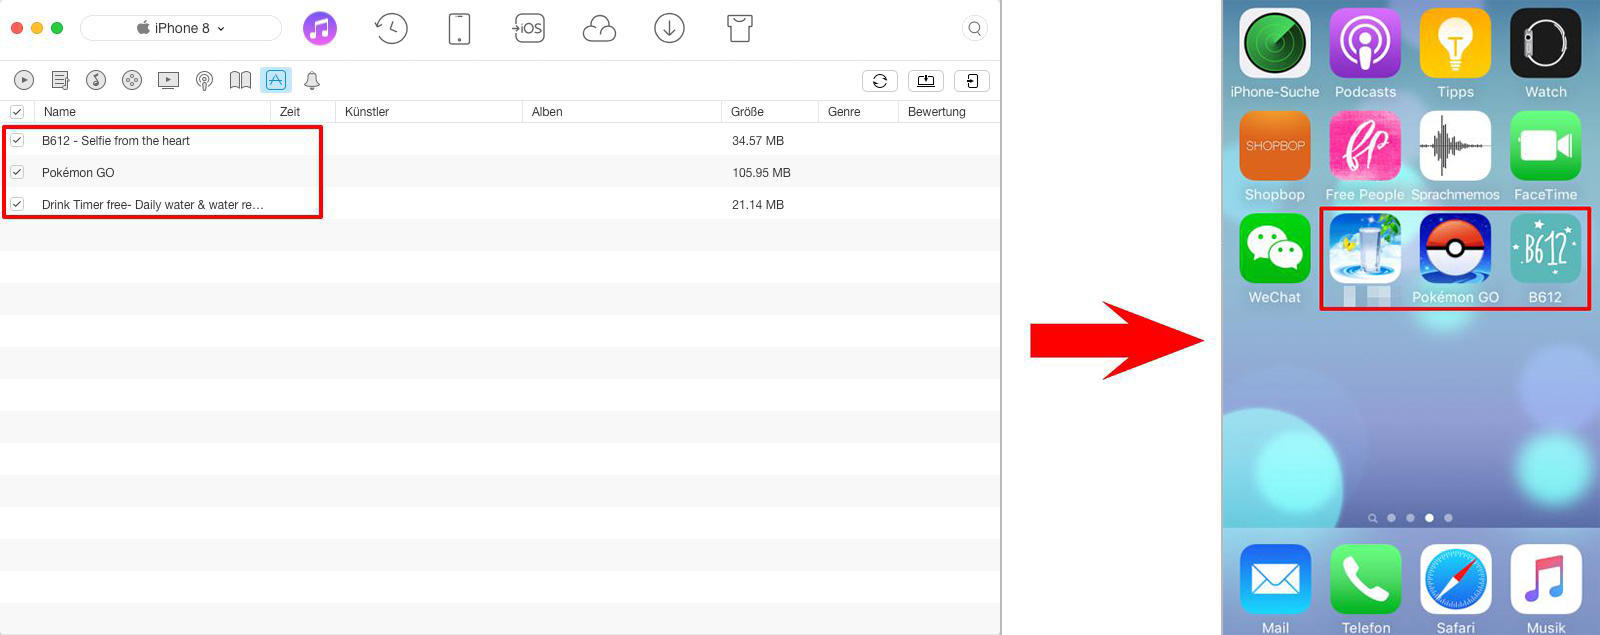Open the Shopbop app on phone
The image size is (1600, 635).
pos(1275,146)
